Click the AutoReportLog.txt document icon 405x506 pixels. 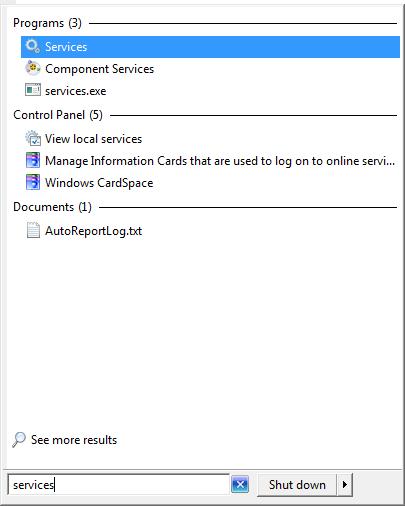click(x=33, y=230)
